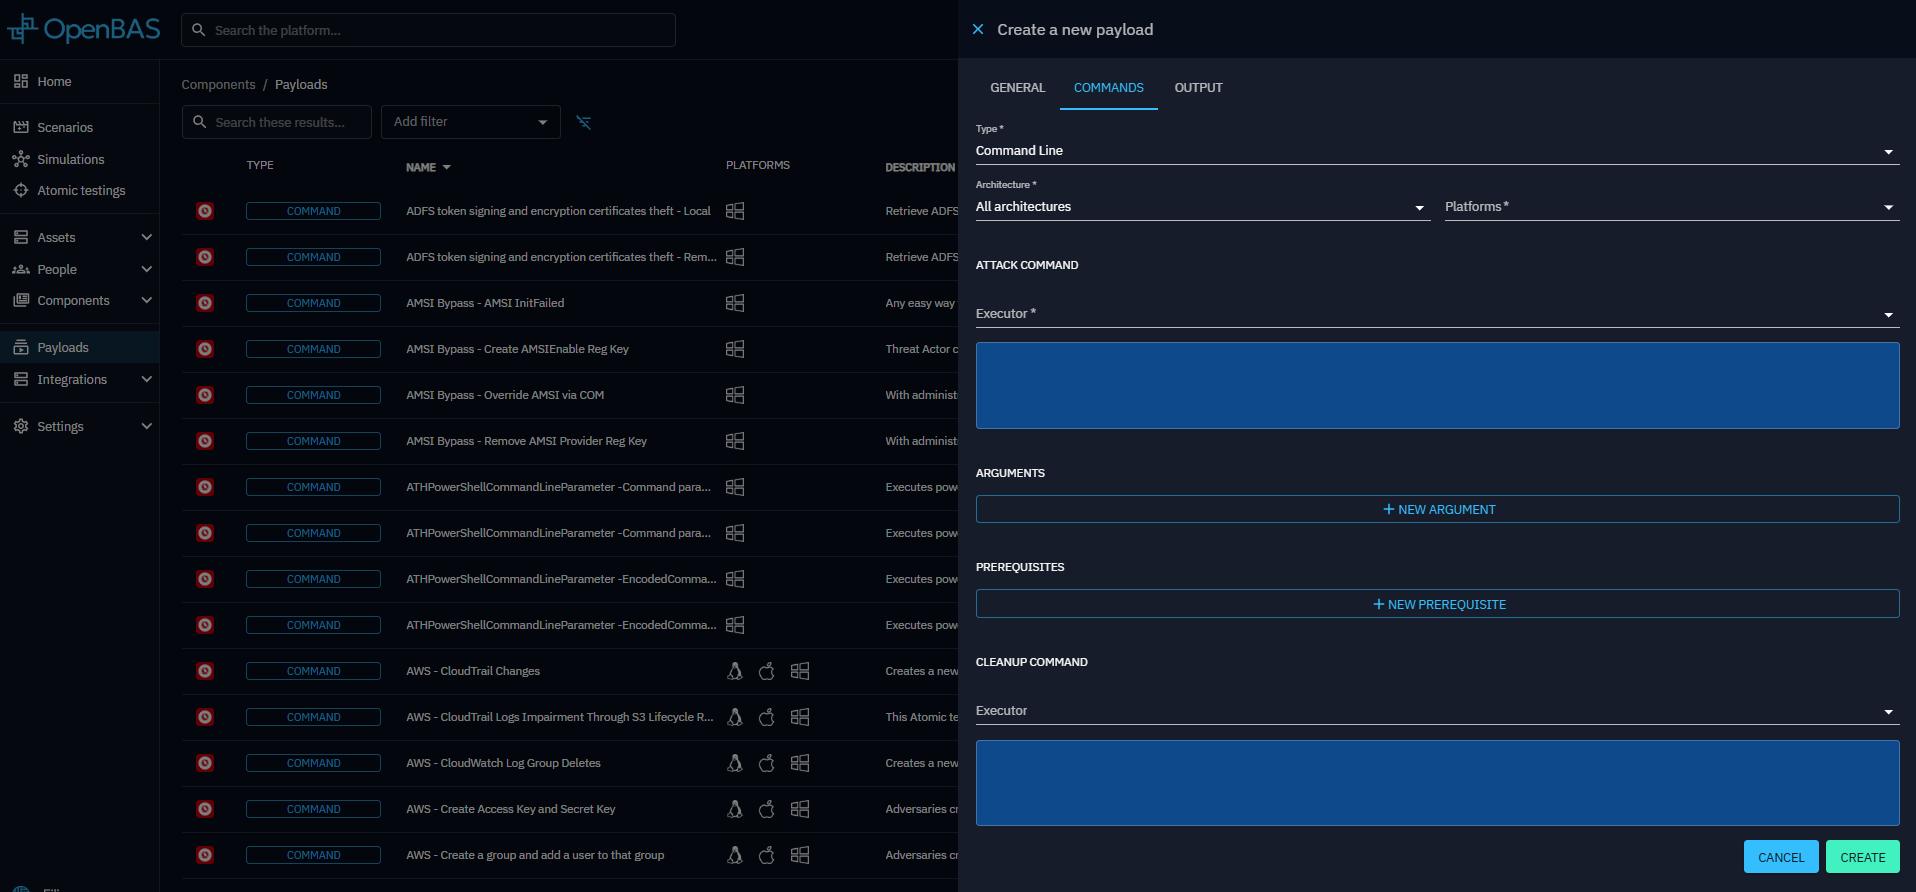1916x892 pixels.
Task: Click the TYPE column header
Action: click(x=260, y=165)
